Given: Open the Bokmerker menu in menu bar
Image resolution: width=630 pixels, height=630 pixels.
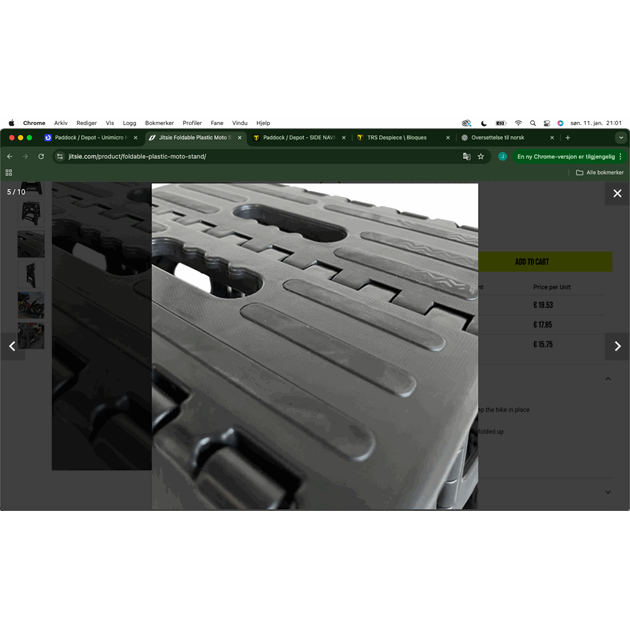Looking at the screenshot, I should [159, 123].
